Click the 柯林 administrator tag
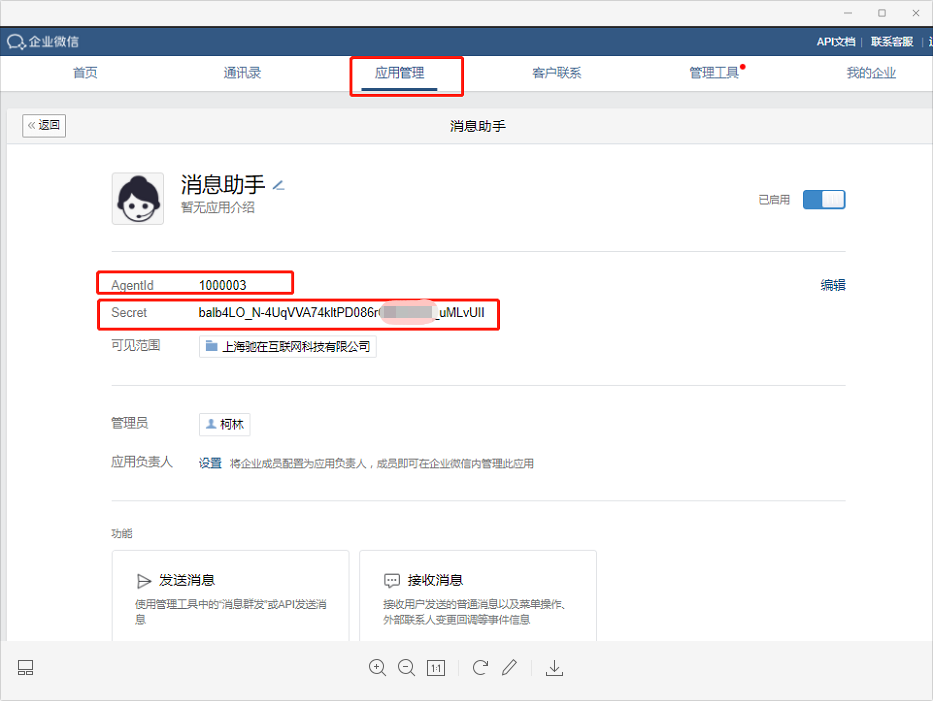This screenshot has width=933, height=701. (x=224, y=424)
